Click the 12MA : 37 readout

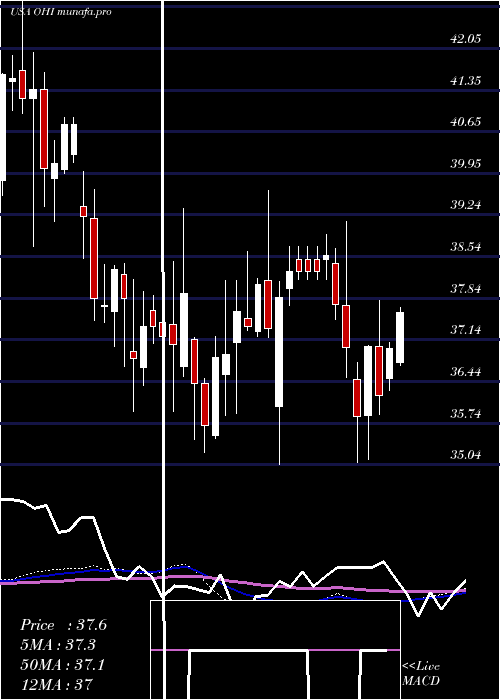pyautogui.click(x=56, y=684)
